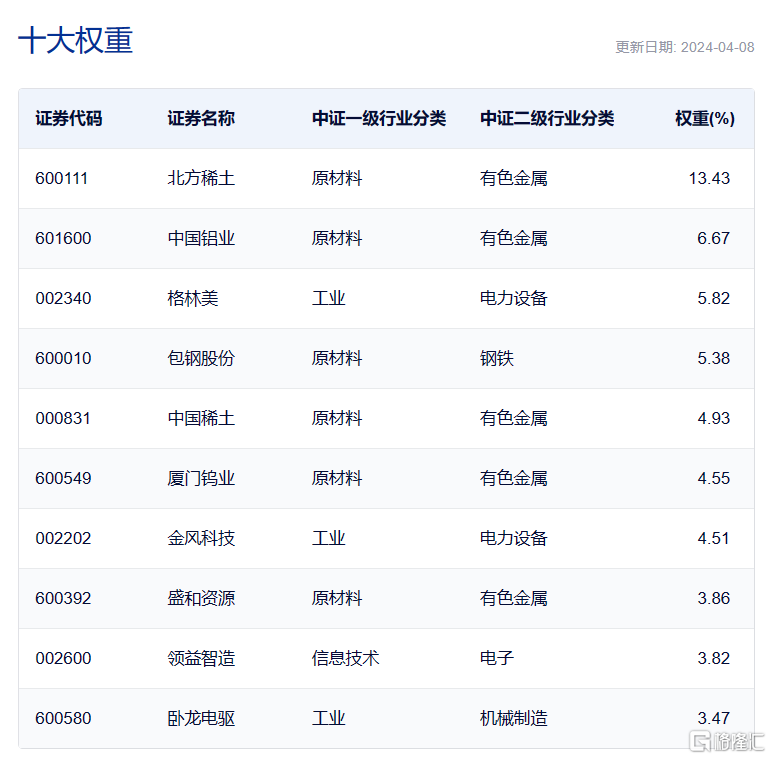The width and height of the screenshot is (772, 760).
Task: Click weight value 13.43
Action: [x=709, y=178]
